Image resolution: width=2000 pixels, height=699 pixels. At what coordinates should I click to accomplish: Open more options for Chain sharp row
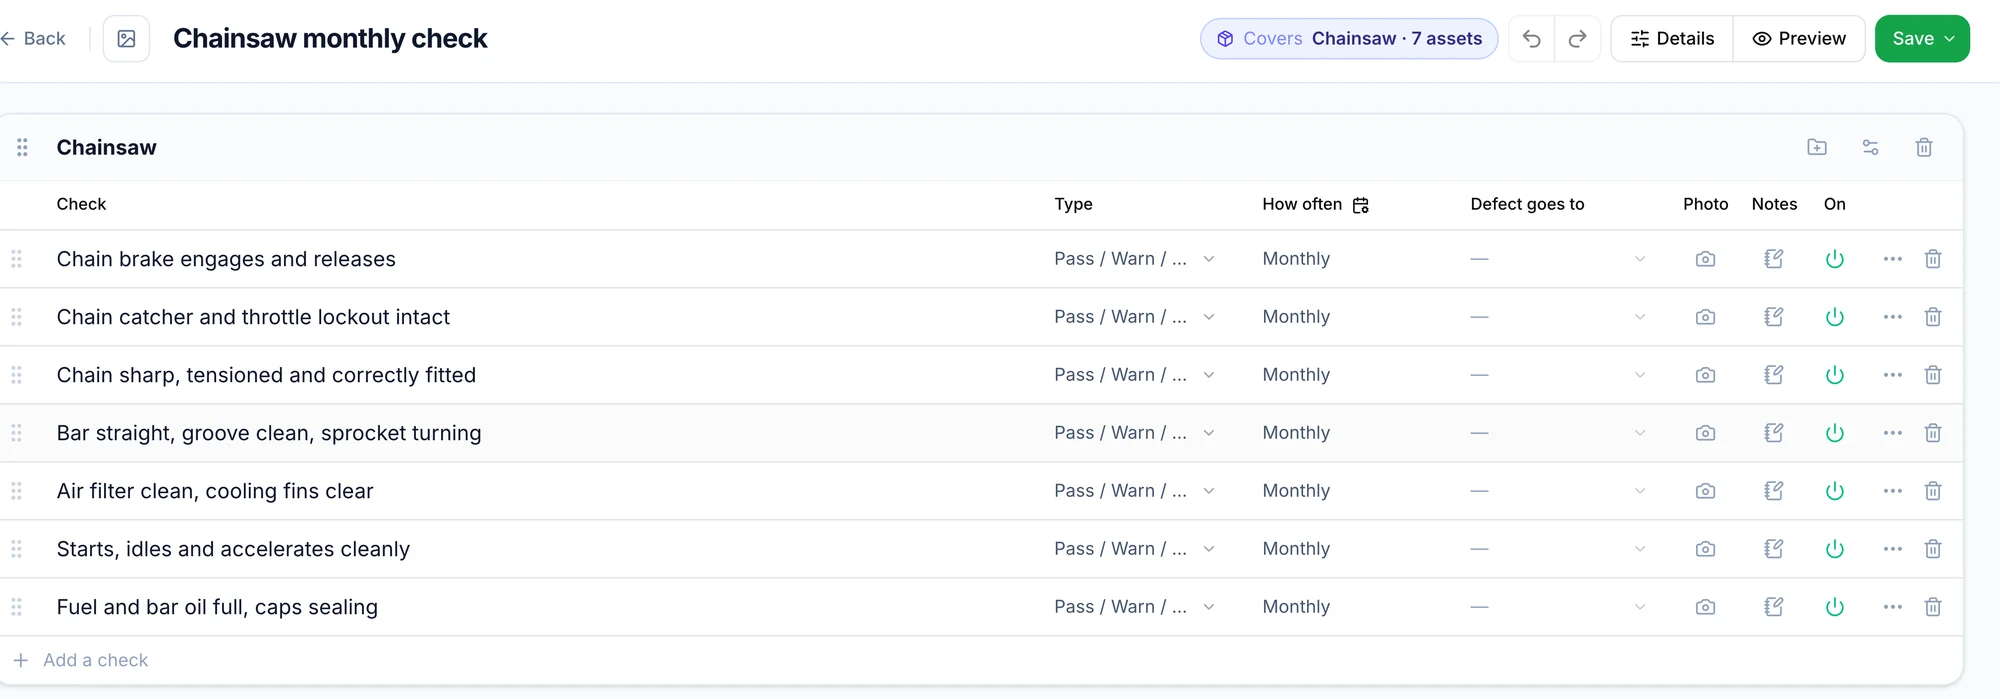click(1892, 375)
